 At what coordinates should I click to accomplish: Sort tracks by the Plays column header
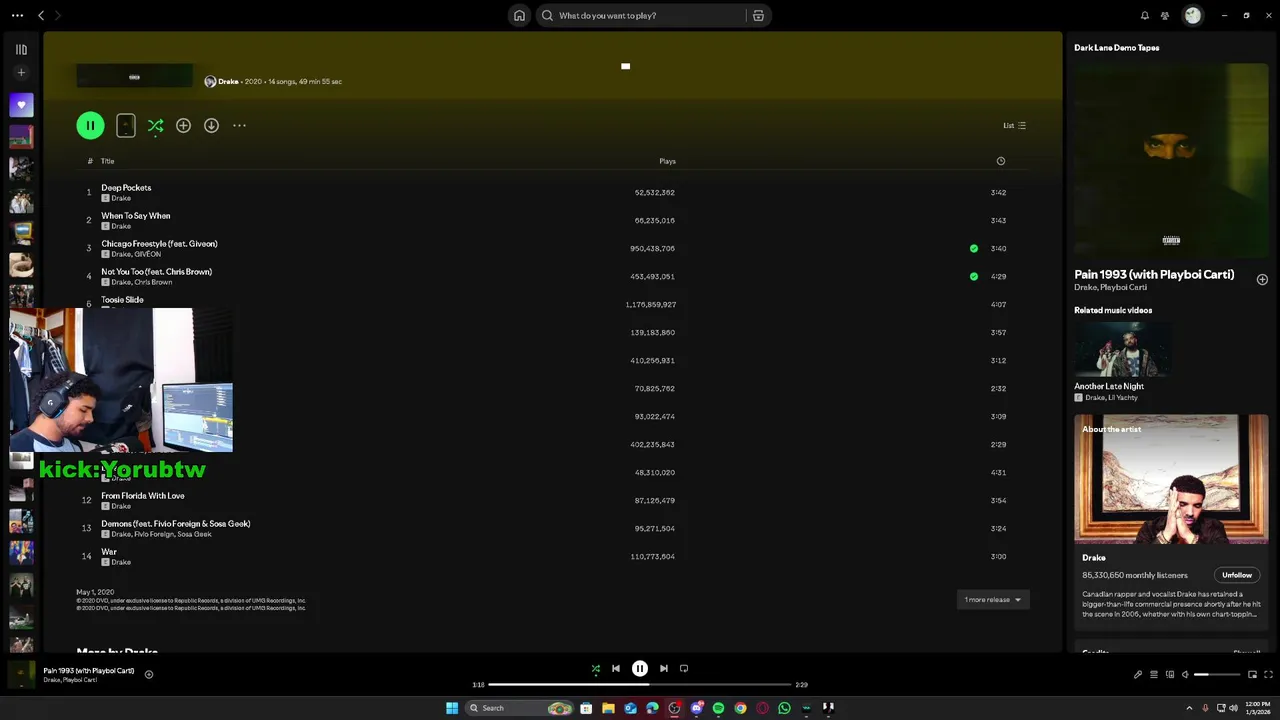(667, 161)
